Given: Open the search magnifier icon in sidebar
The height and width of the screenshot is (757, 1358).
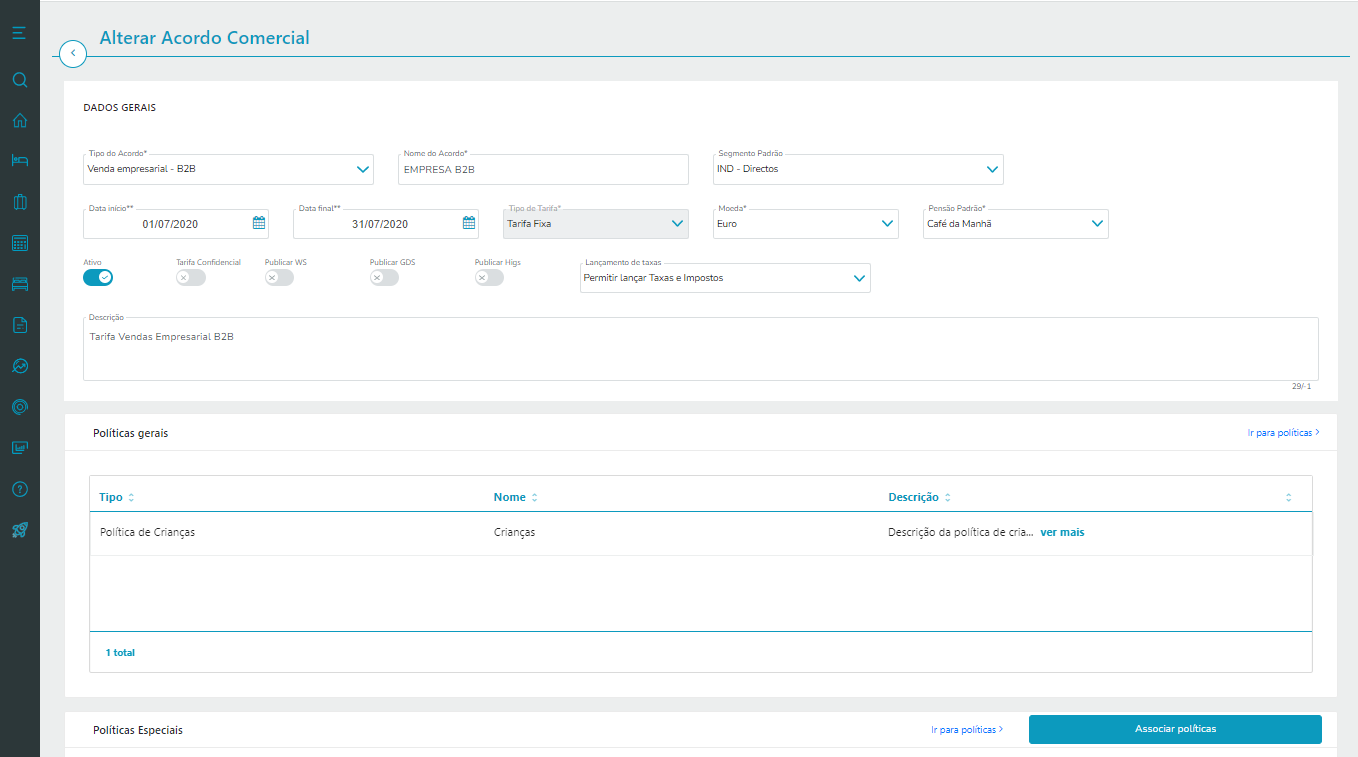Looking at the screenshot, I should click(x=19, y=80).
